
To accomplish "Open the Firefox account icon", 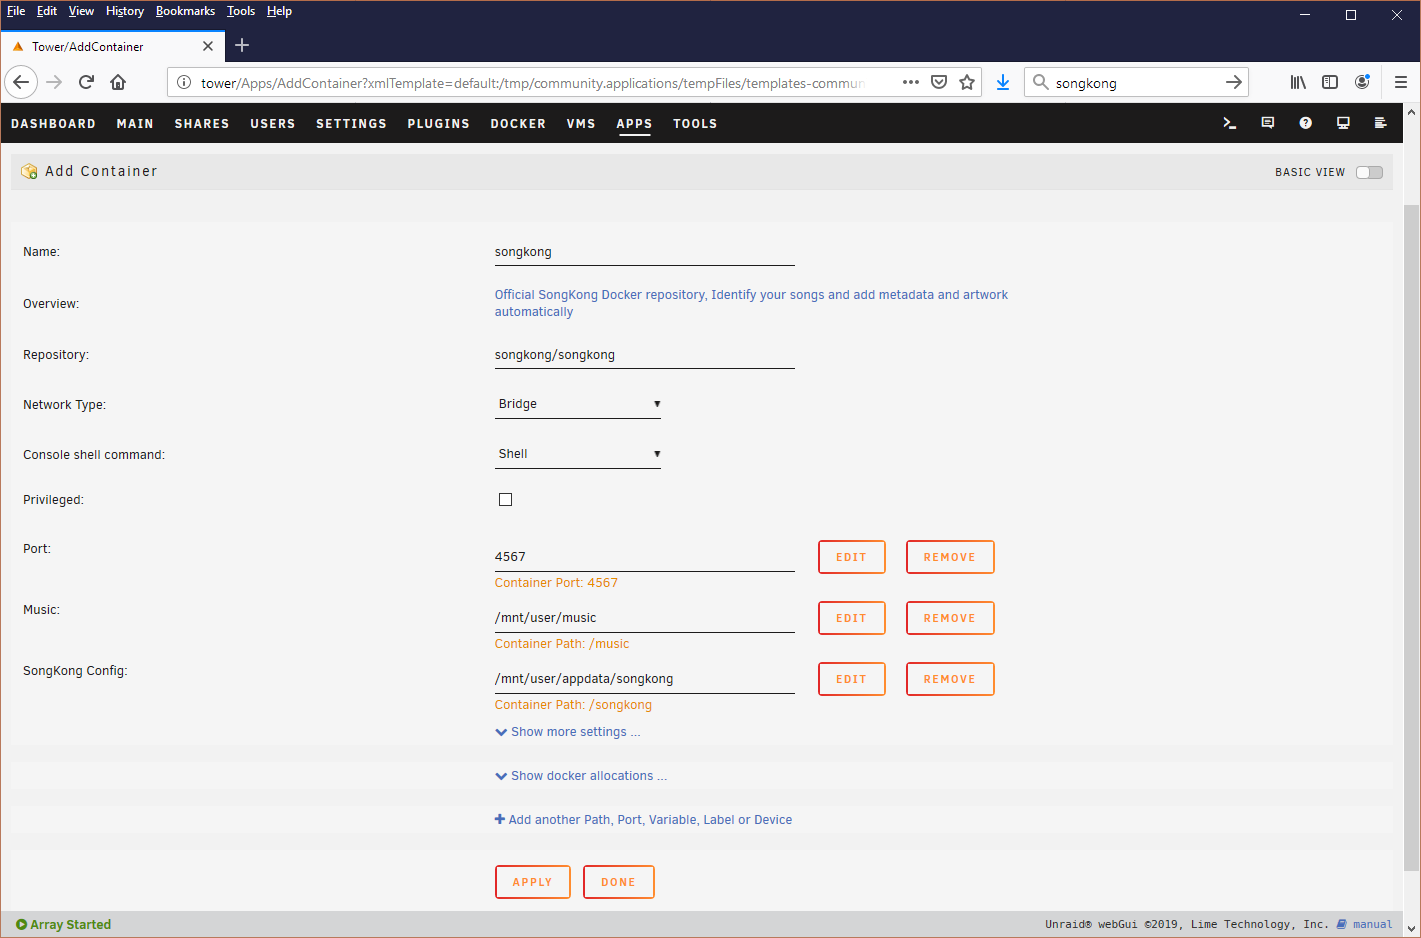I will point(1362,82).
